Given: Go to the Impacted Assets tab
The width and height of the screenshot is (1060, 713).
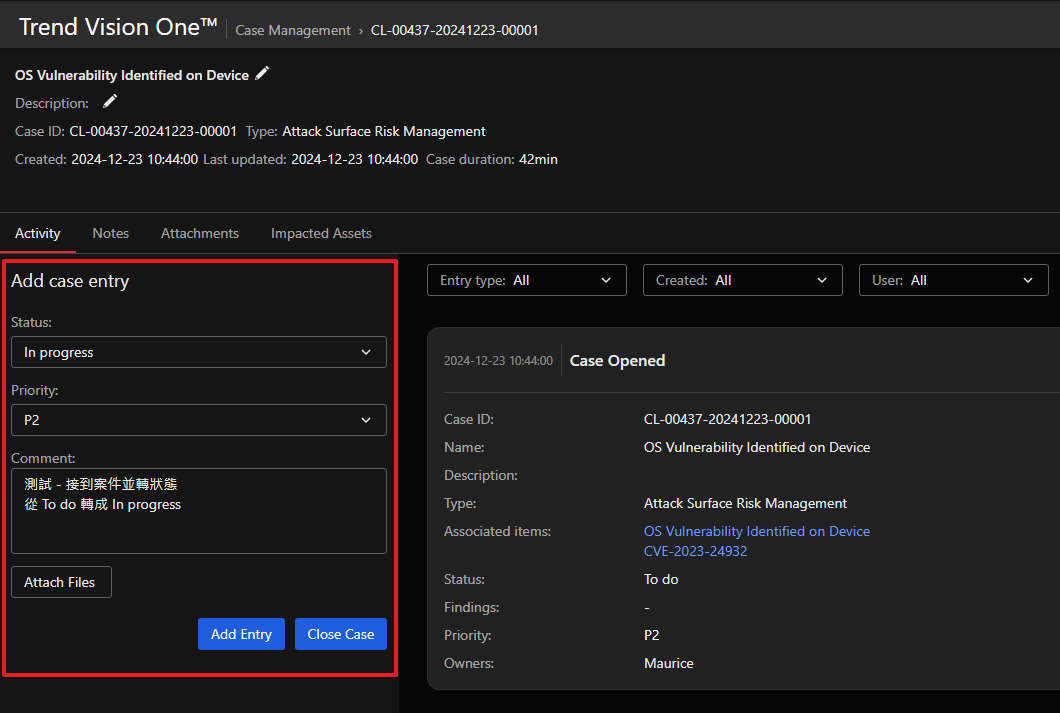Looking at the screenshot, I should pyautogui.click(x=321, y=233).
